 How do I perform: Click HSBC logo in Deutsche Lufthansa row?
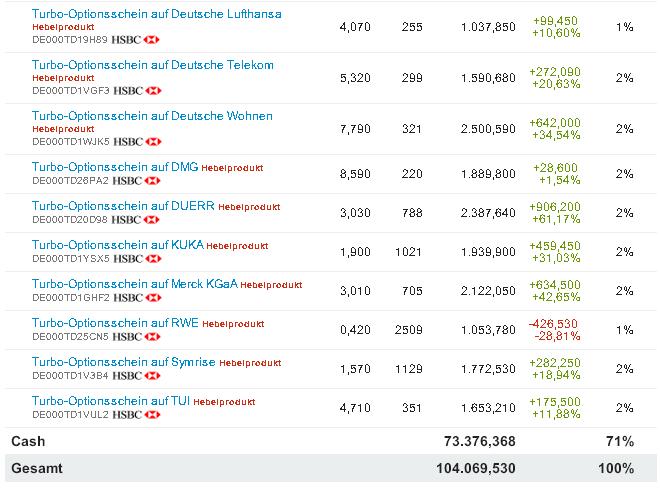[136, 39]
